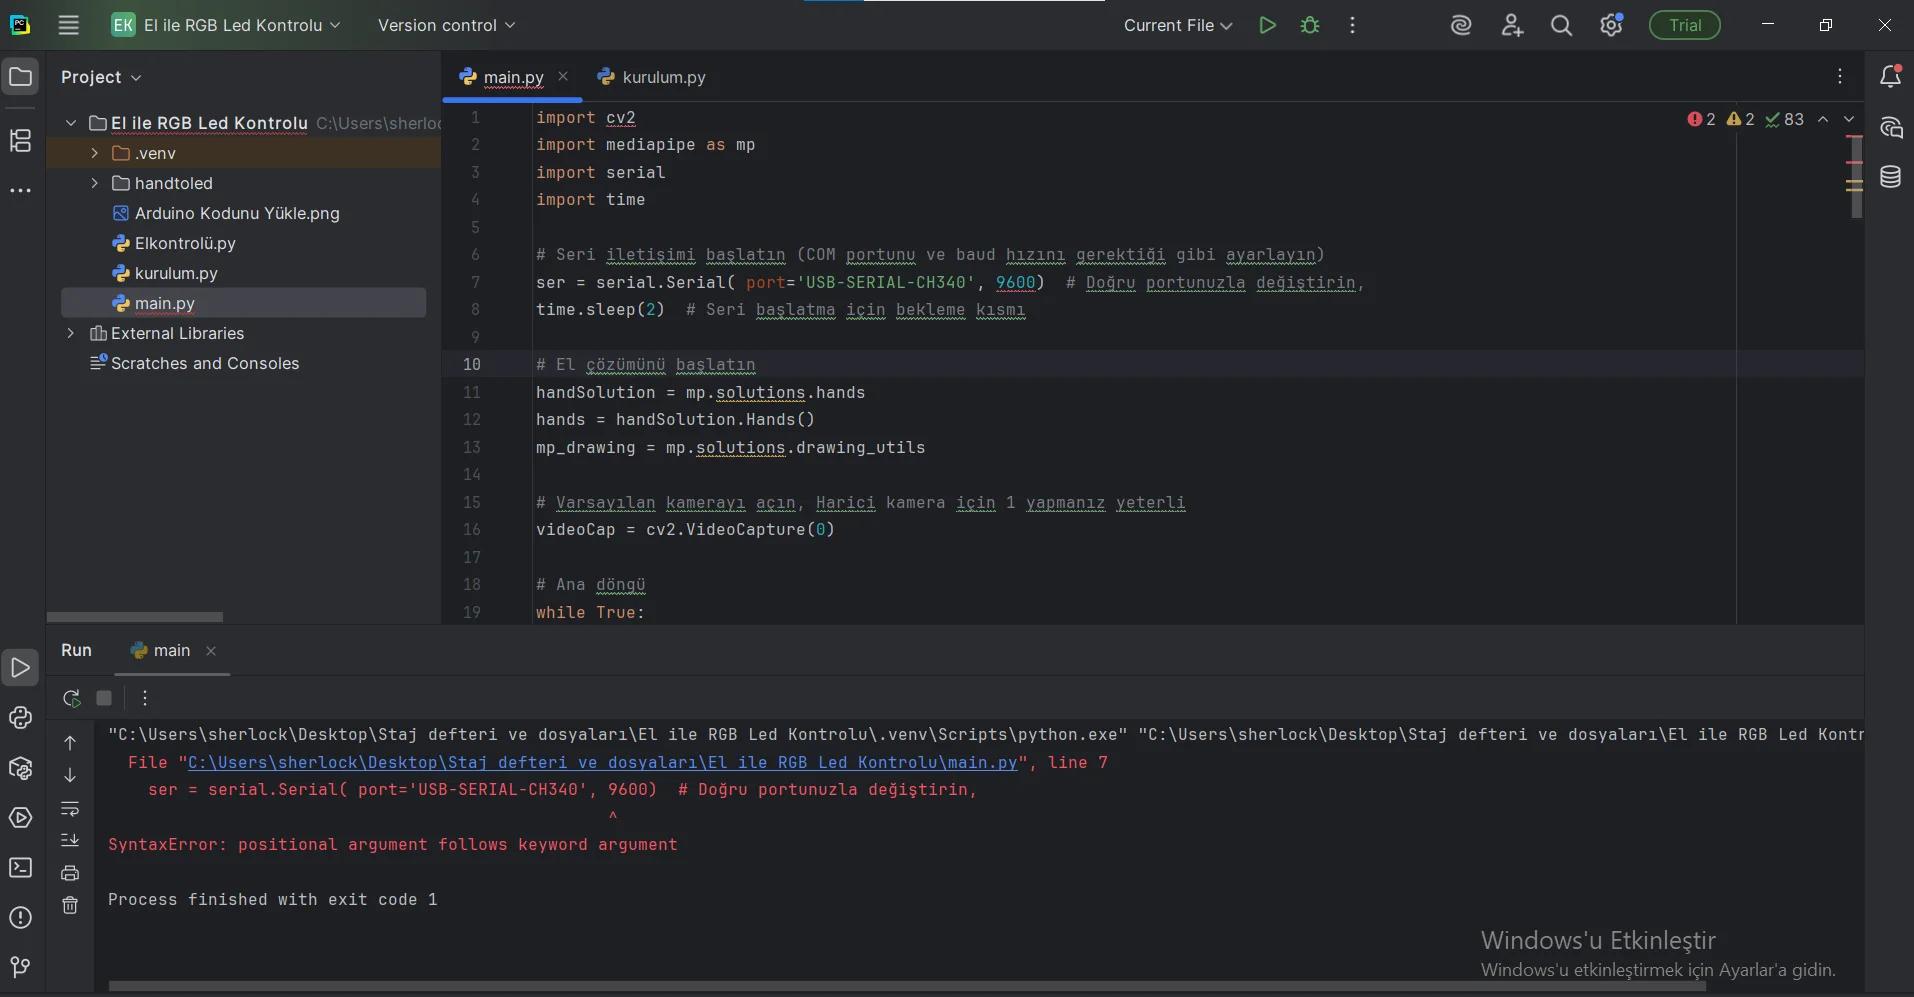Click the Search Everywhere magnifier icon
Screen dimensions: 1914x997
point(1561,26)
